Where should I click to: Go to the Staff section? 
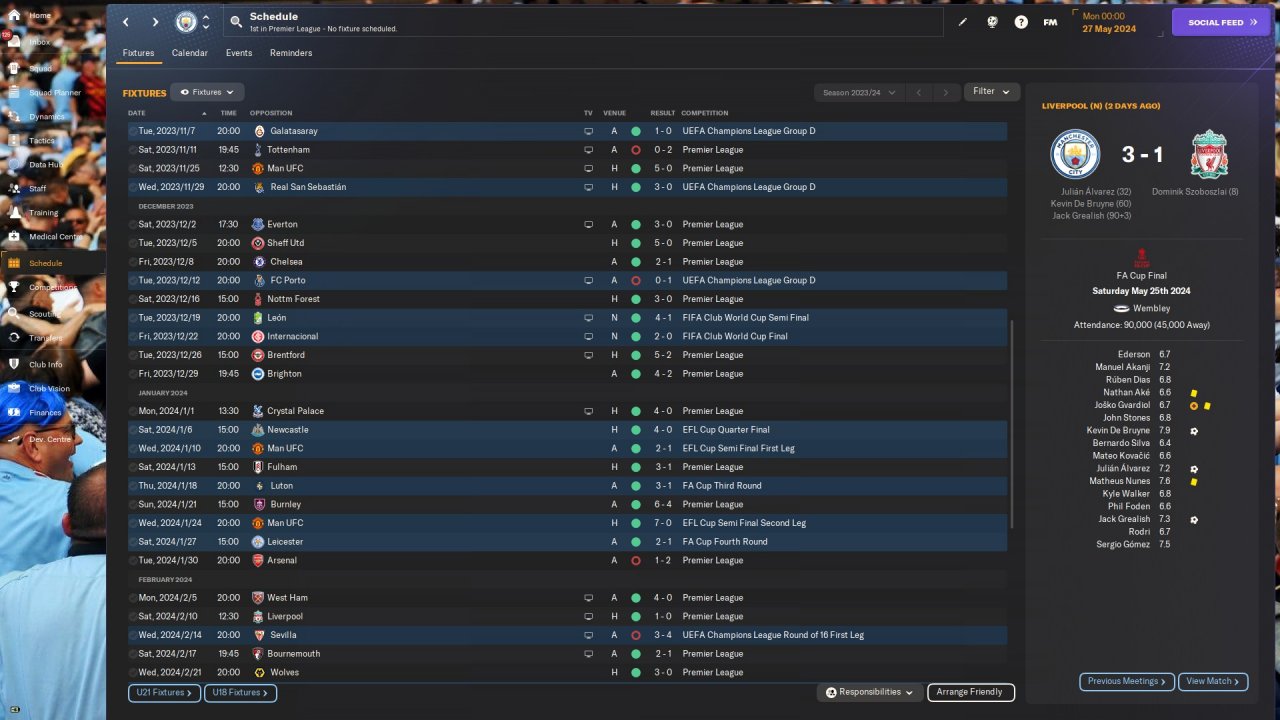(x=37, y=189)
